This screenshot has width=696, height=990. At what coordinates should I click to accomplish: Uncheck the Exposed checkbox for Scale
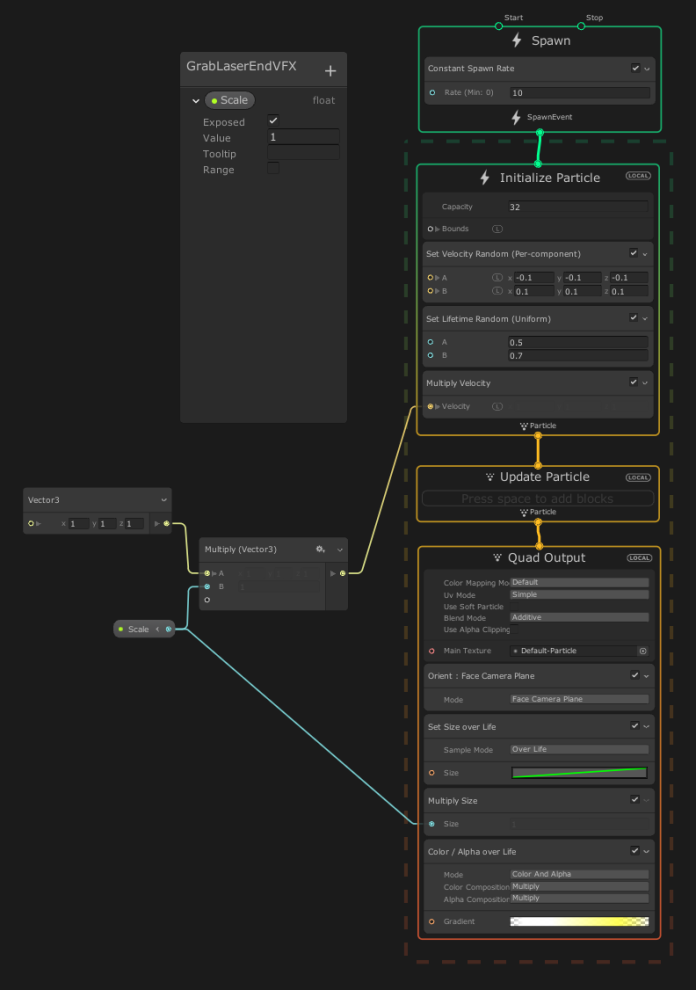coord(273,121)
